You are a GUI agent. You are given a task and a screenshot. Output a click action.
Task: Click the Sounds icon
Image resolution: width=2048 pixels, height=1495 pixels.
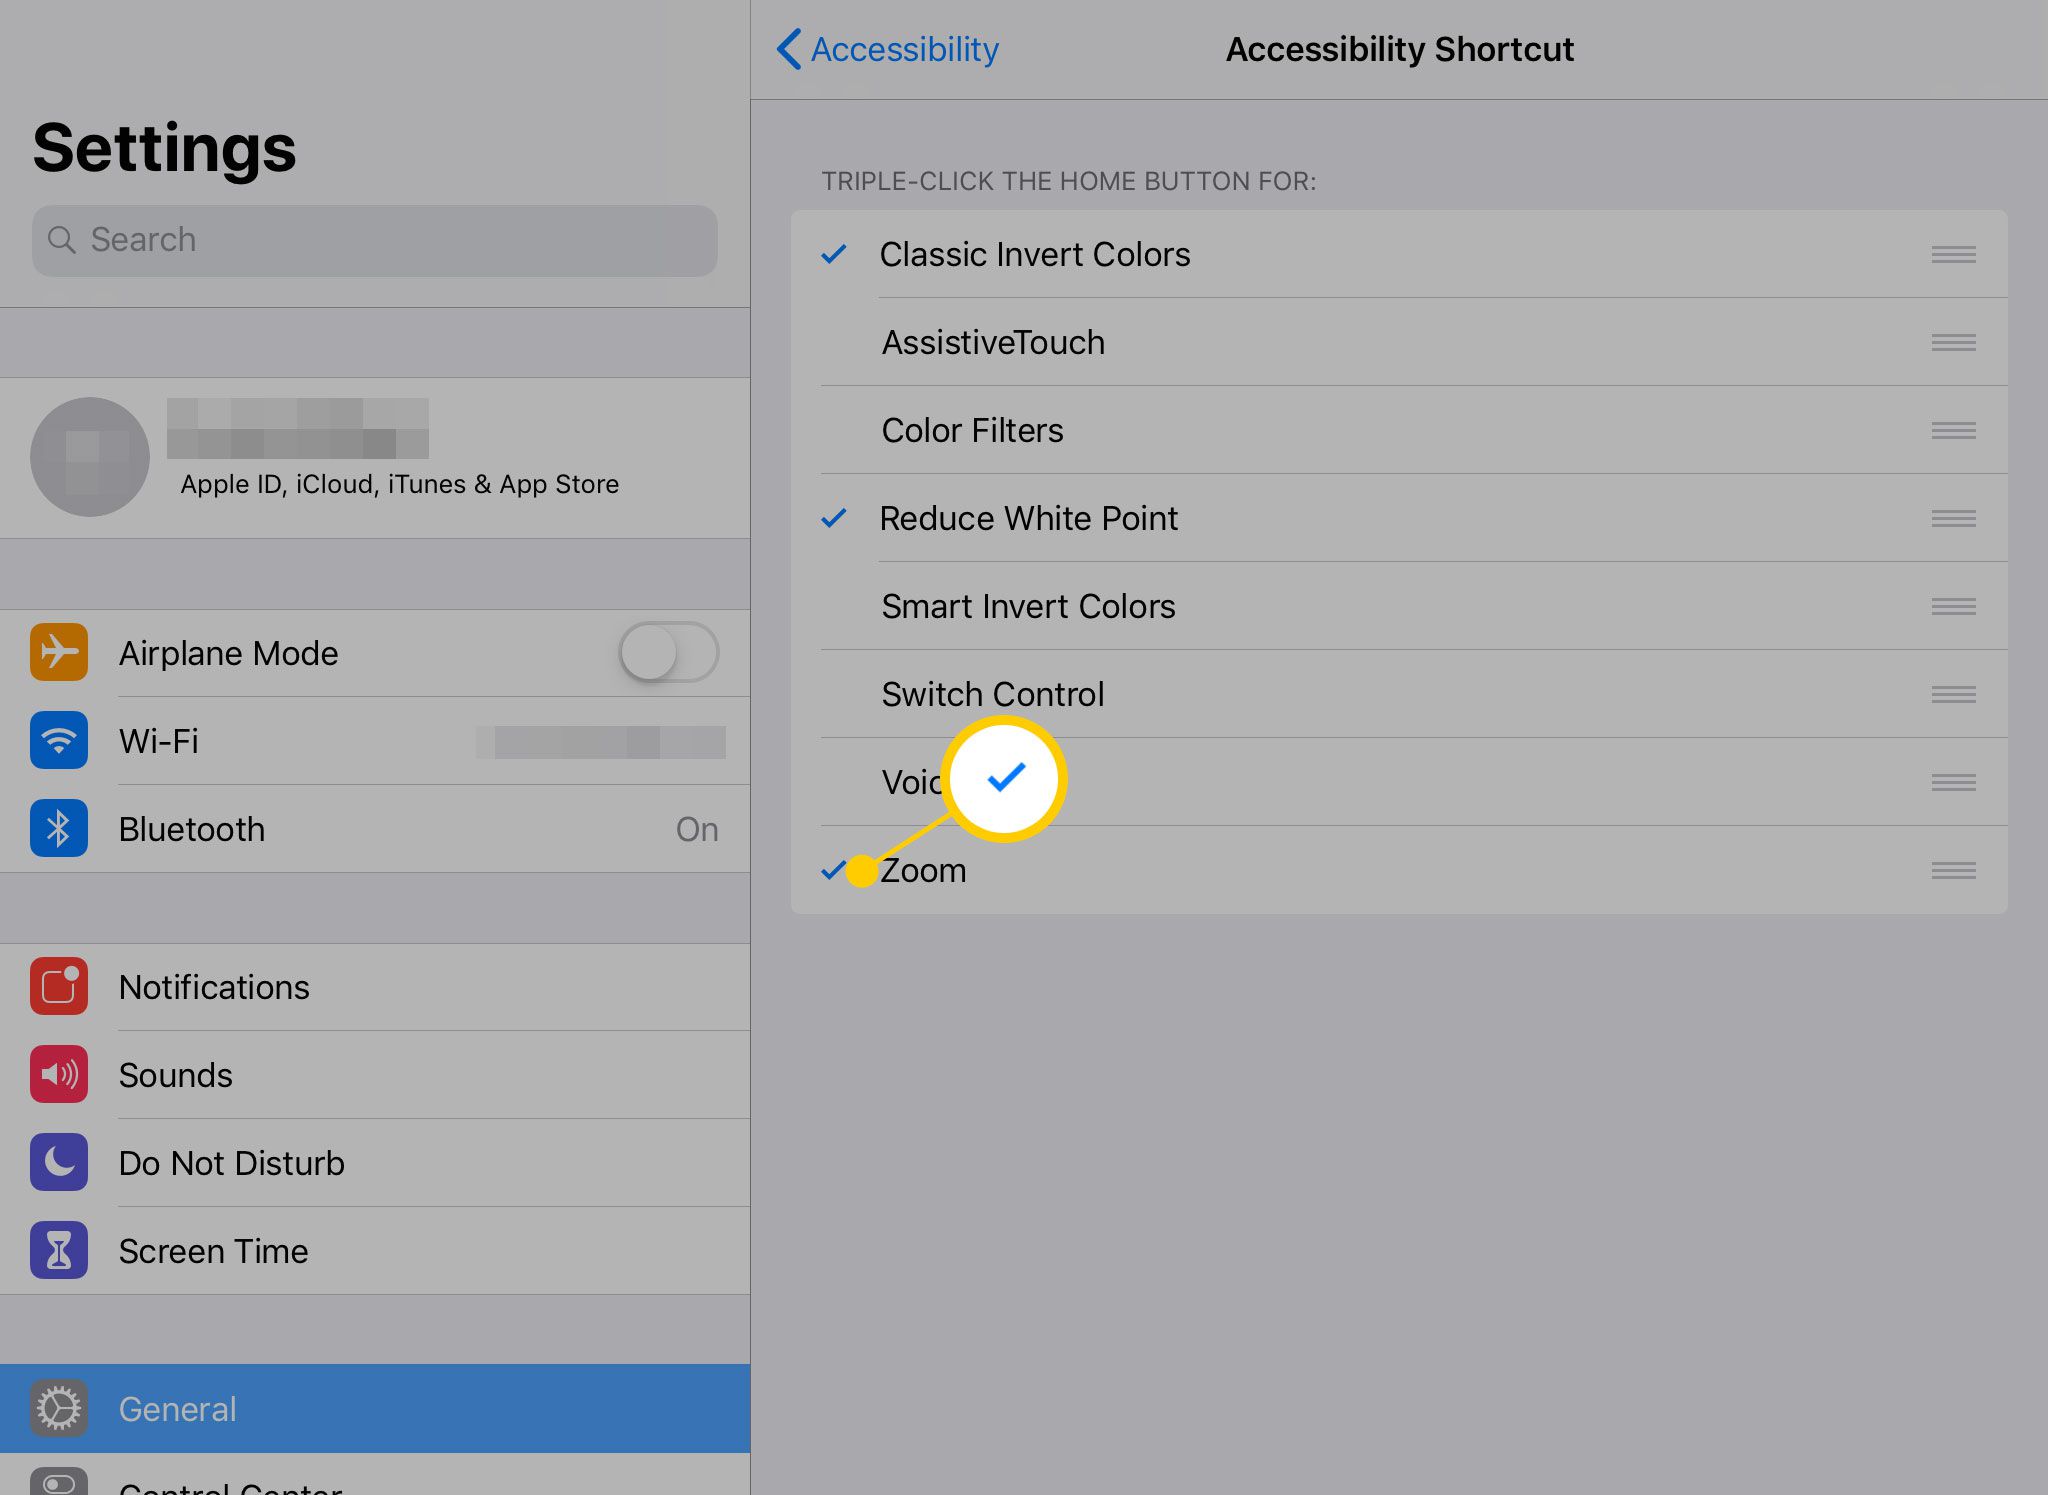59,1074
